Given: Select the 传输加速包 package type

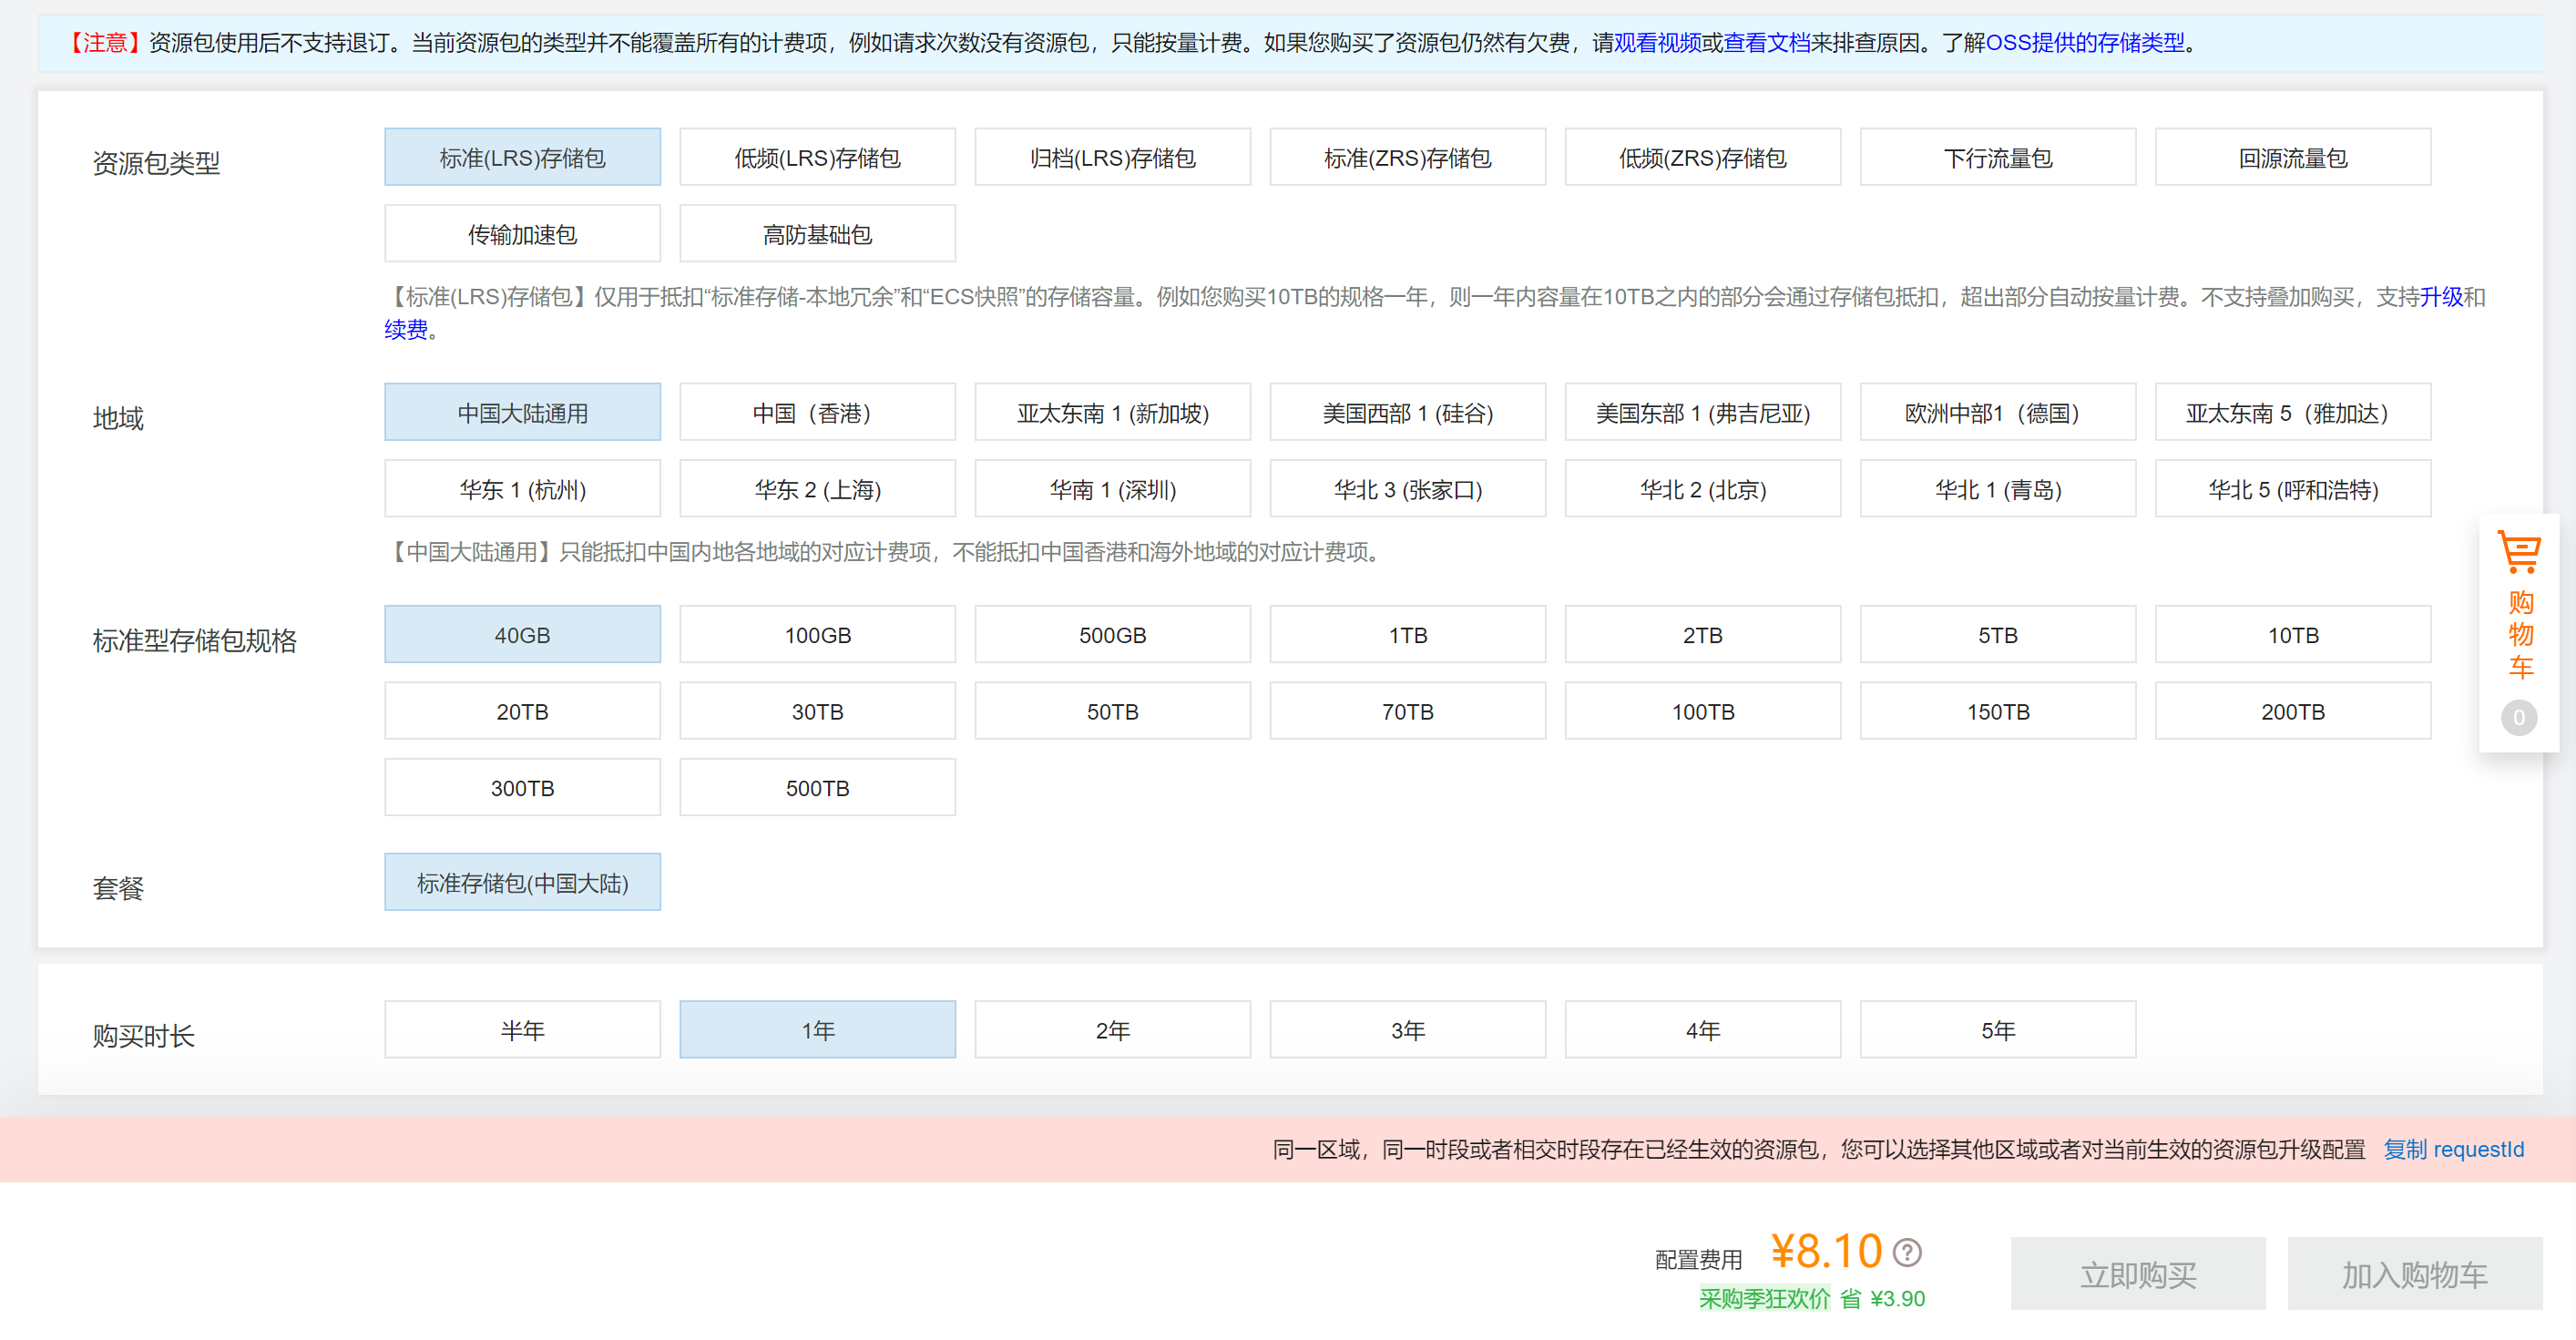Looking at the screenshot, I should pos(522,234).
